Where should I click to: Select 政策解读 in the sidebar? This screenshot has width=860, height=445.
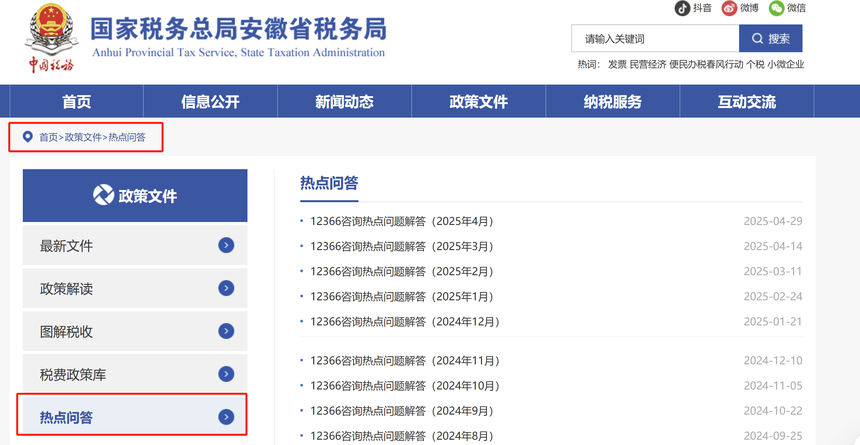135,288
